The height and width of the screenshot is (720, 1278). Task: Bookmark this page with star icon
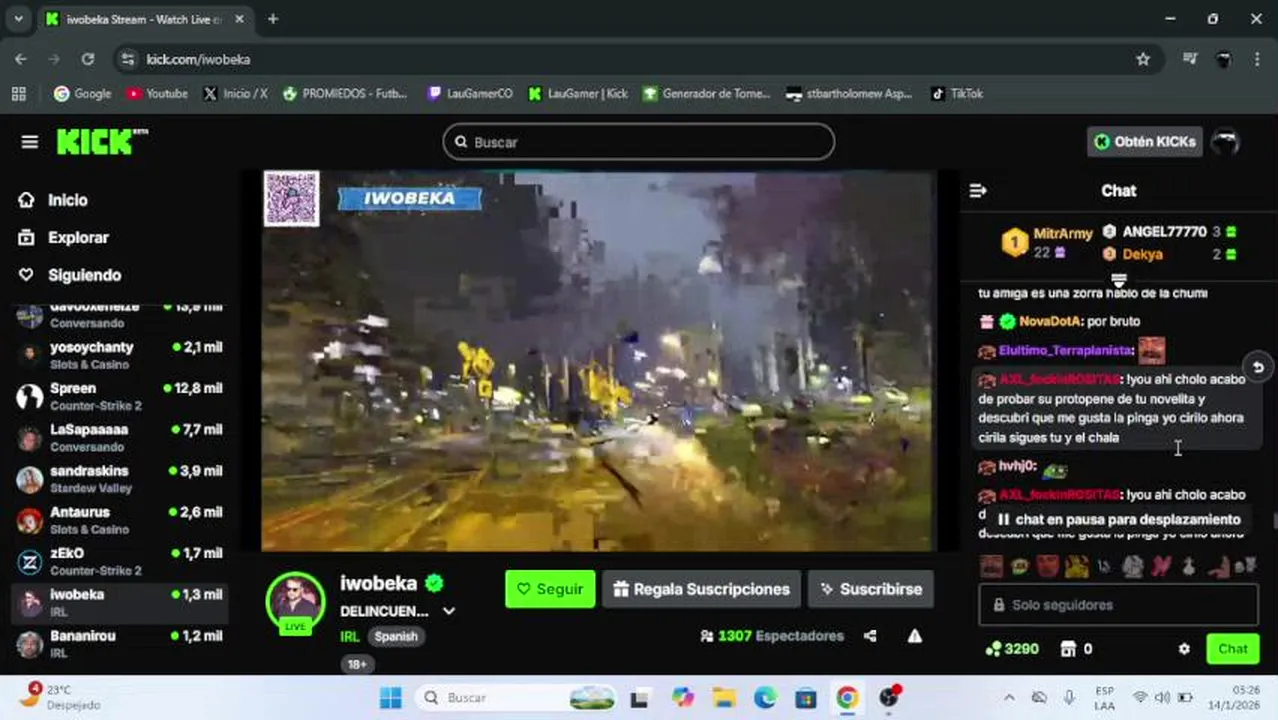point(1143,59)
